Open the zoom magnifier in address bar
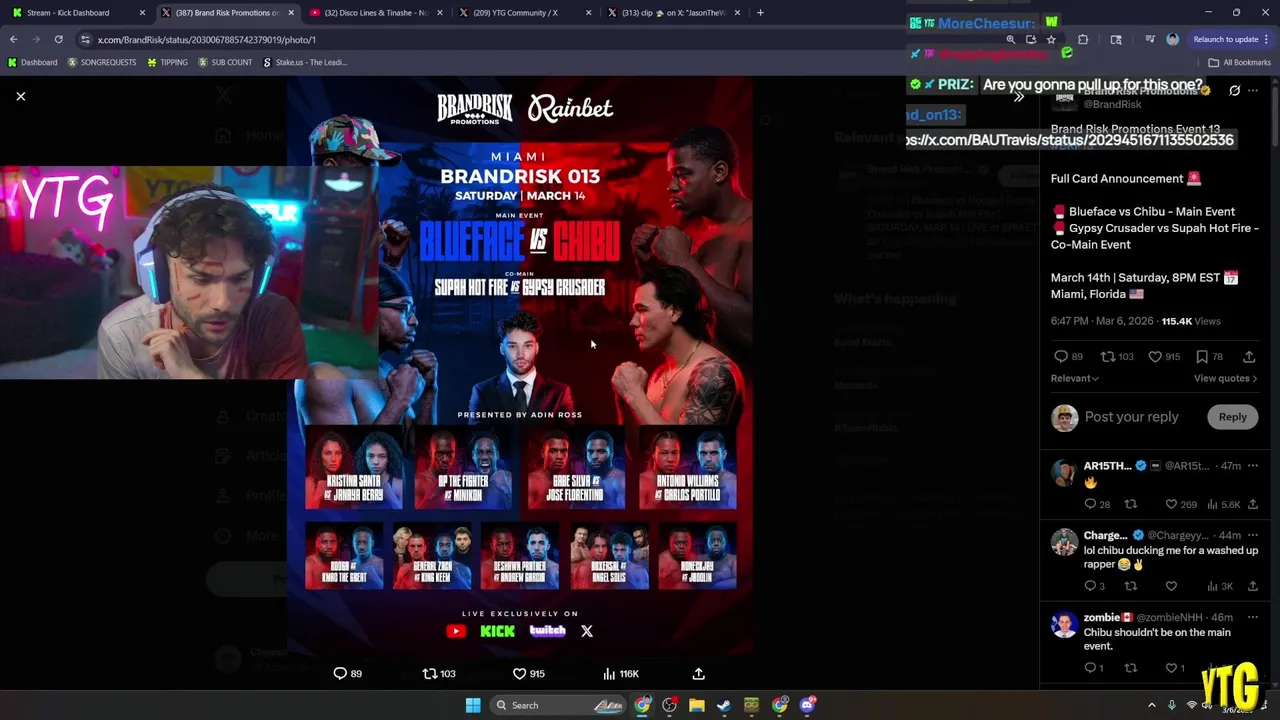Viewport: 1280px width, 720px height. coord(1011,40)
